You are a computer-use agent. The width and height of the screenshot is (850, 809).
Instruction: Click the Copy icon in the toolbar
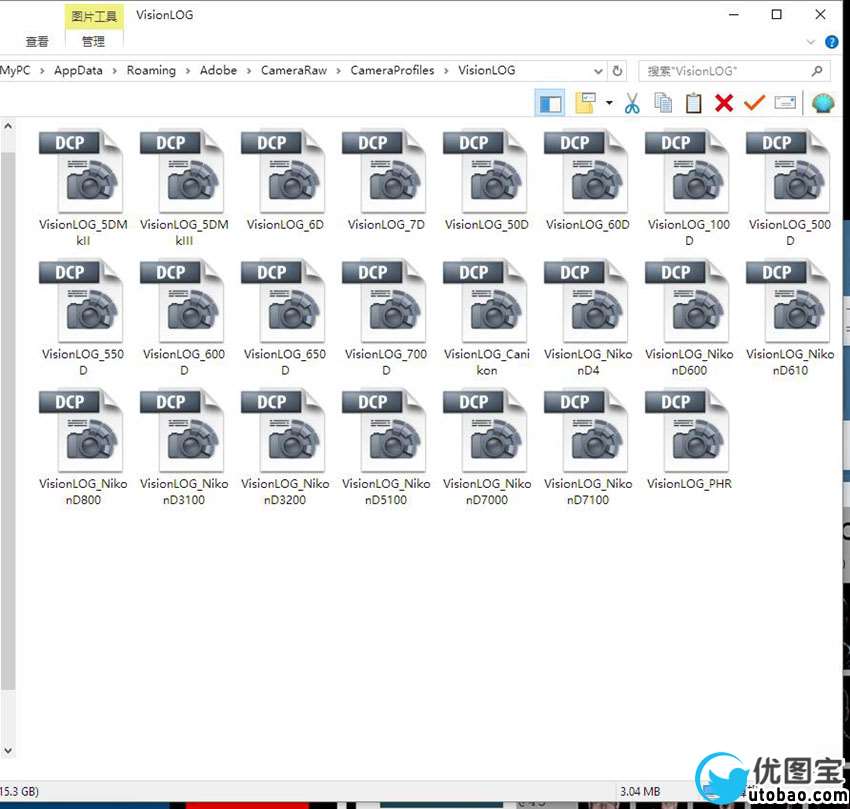tap(663, 102)
